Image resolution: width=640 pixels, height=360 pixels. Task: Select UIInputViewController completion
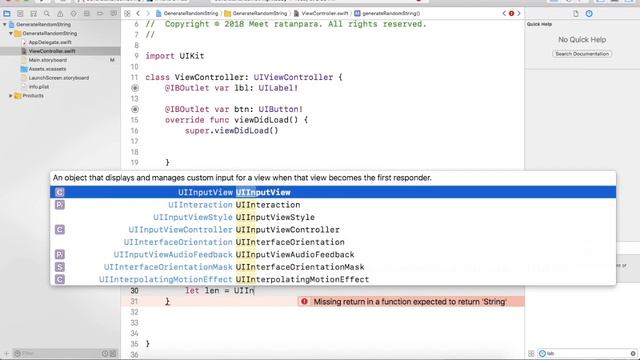tap(333, 230)
